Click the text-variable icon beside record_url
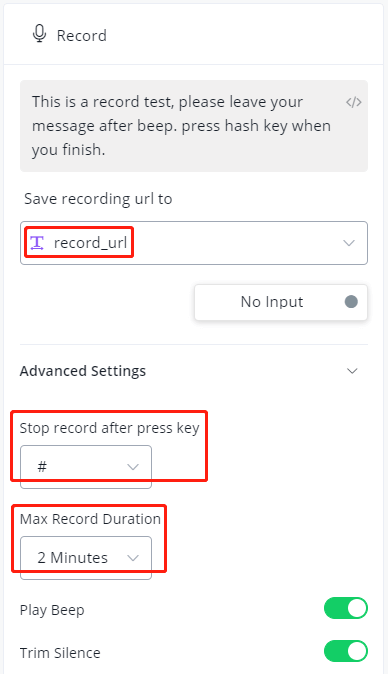 (x=37, y=243)
